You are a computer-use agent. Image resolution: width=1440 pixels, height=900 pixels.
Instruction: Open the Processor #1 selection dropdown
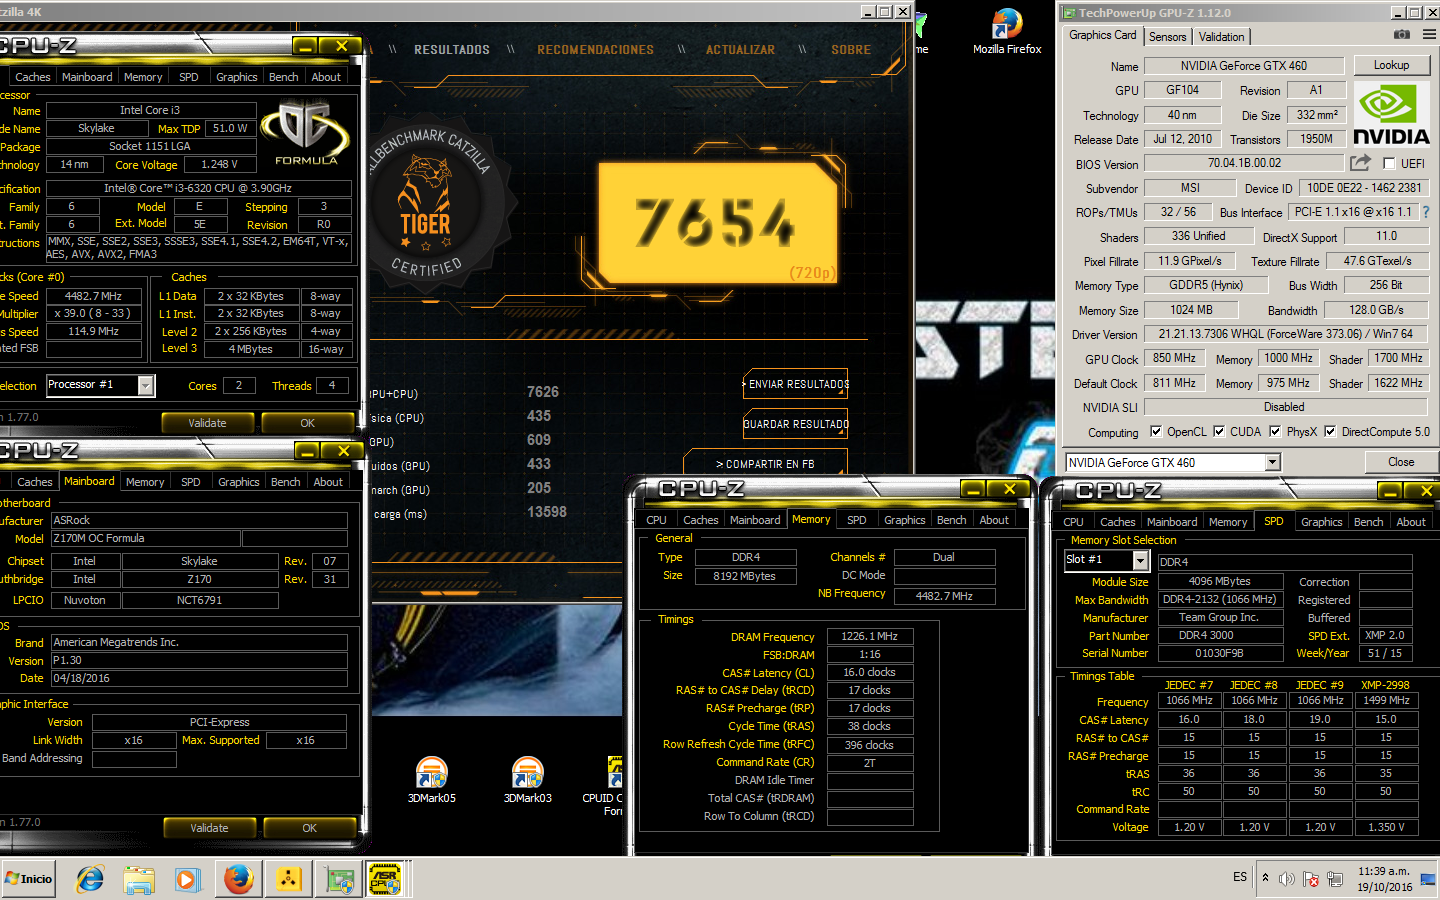tap(146, 385)
